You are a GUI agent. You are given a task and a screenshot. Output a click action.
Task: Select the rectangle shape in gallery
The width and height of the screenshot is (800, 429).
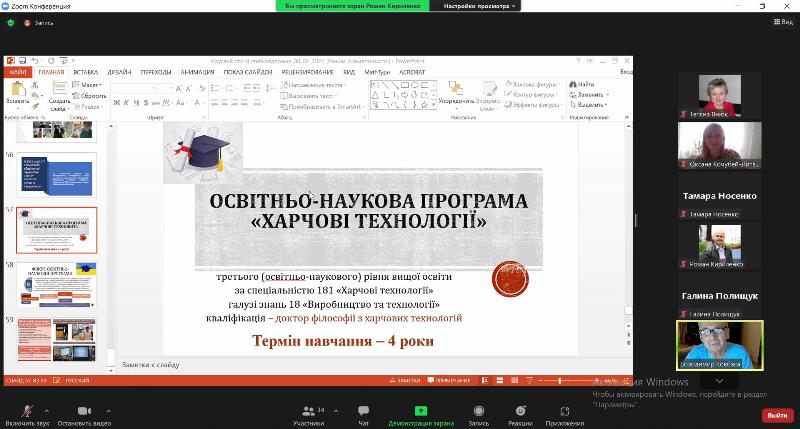[405, 85]
